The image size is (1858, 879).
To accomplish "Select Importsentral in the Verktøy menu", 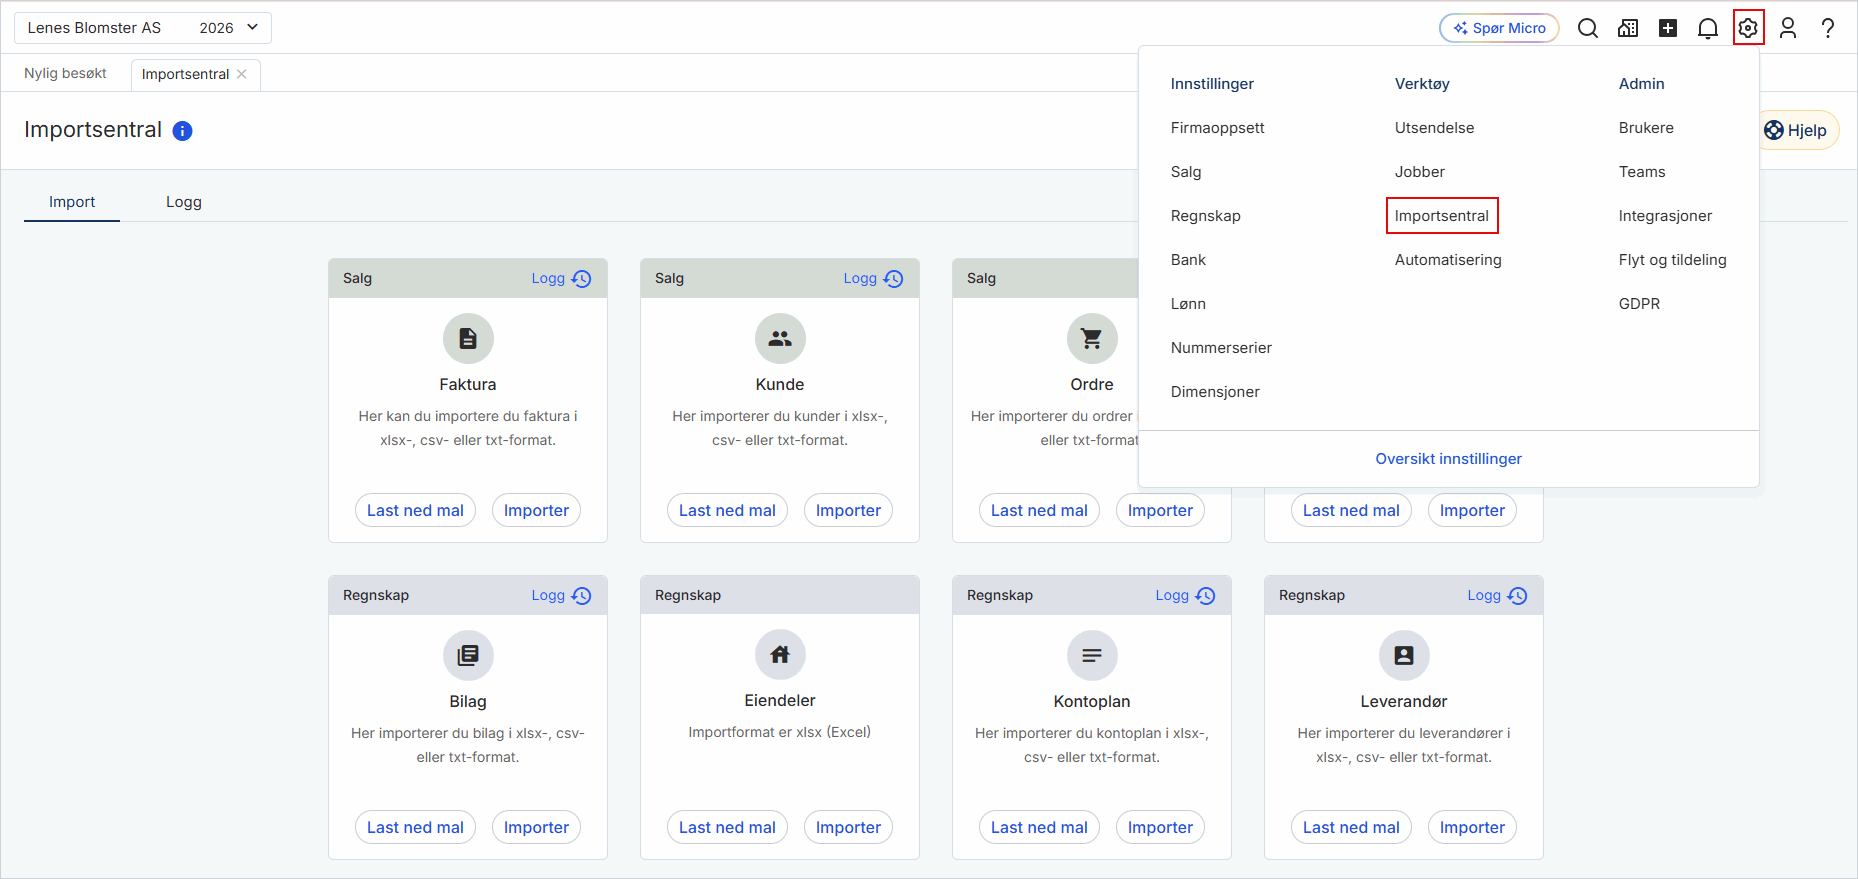I will click(1442, 216).
